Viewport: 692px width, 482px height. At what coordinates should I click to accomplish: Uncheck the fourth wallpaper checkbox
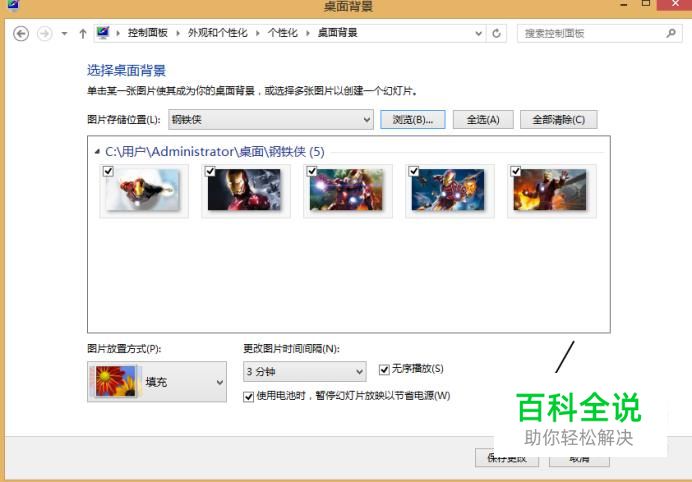click(414, 171)
